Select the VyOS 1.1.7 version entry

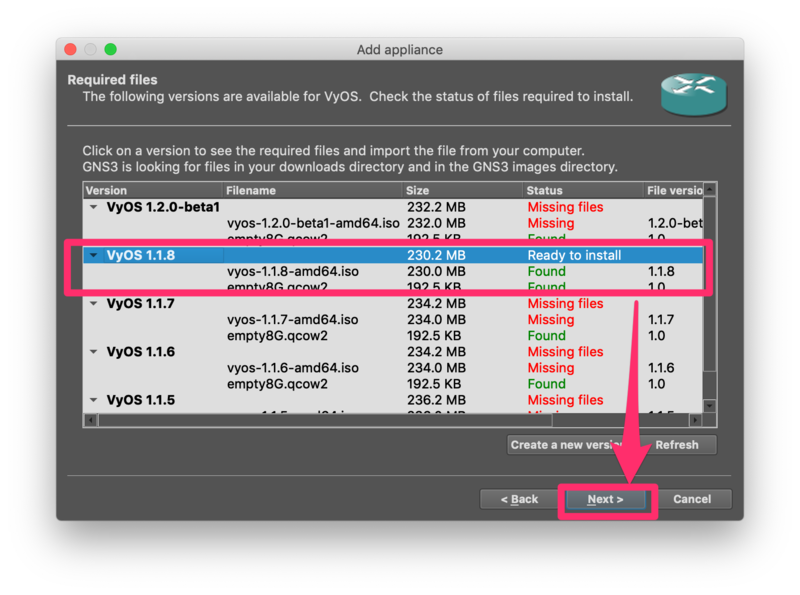(140, 304)
